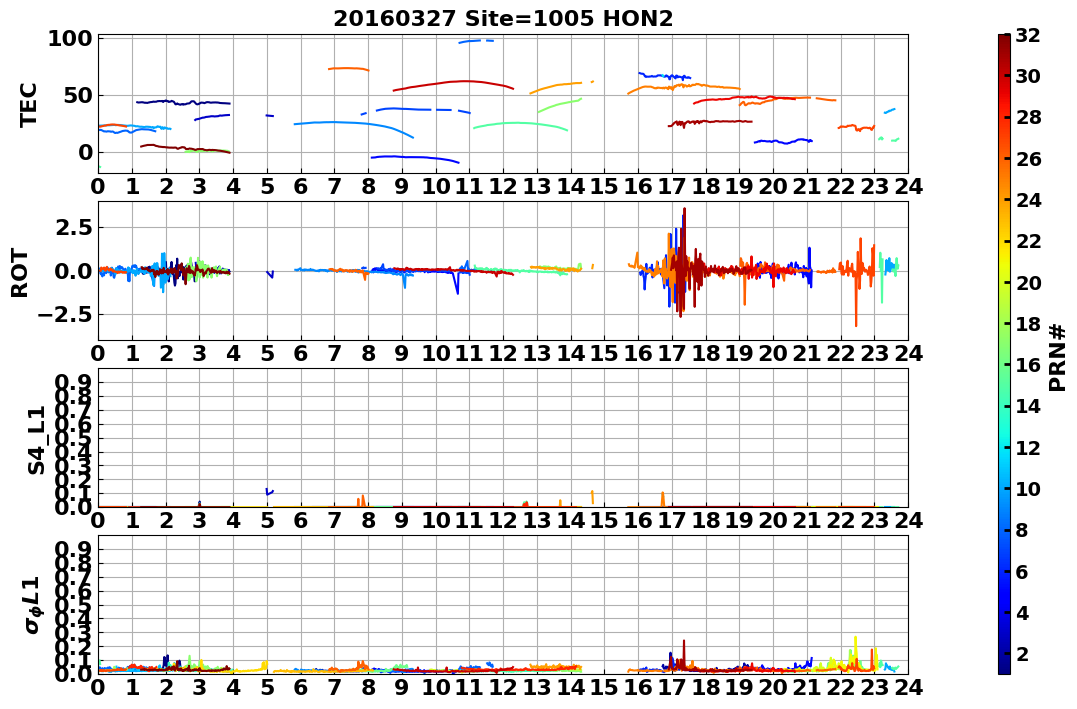The height and width of the screenshot is (709, 1077).
Task: Click the blue S4_L1 blip at hour 5
Action: point(269,491)
